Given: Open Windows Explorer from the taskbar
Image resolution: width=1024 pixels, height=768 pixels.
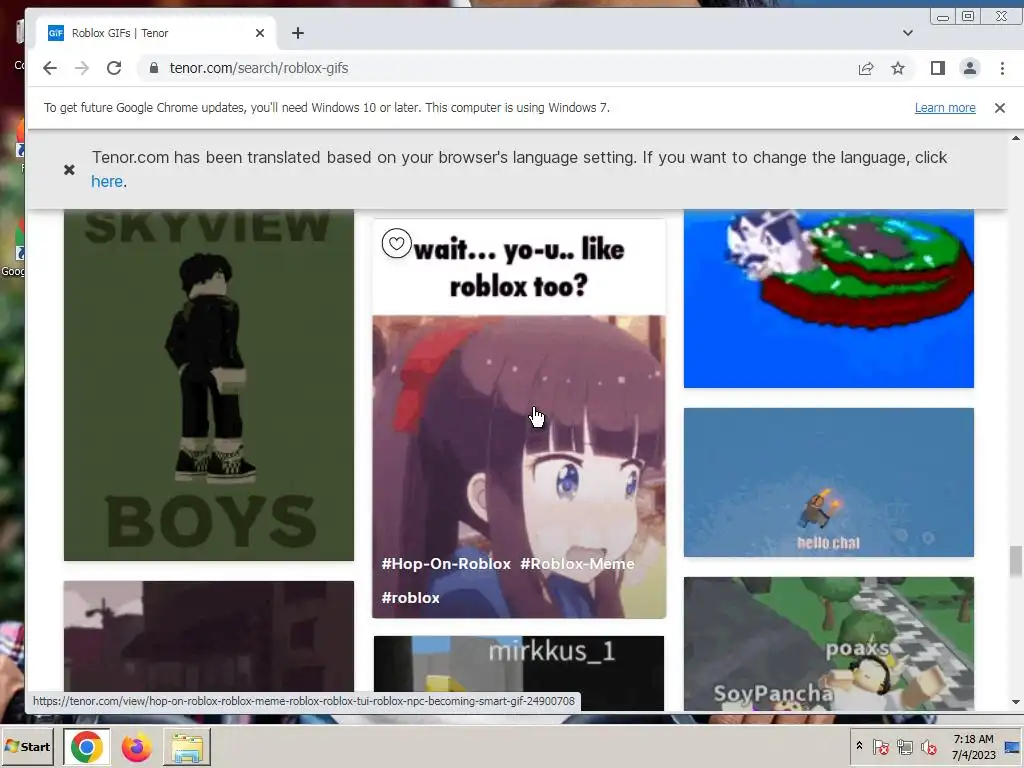Looking at the screenshot, I should point(187,747).
